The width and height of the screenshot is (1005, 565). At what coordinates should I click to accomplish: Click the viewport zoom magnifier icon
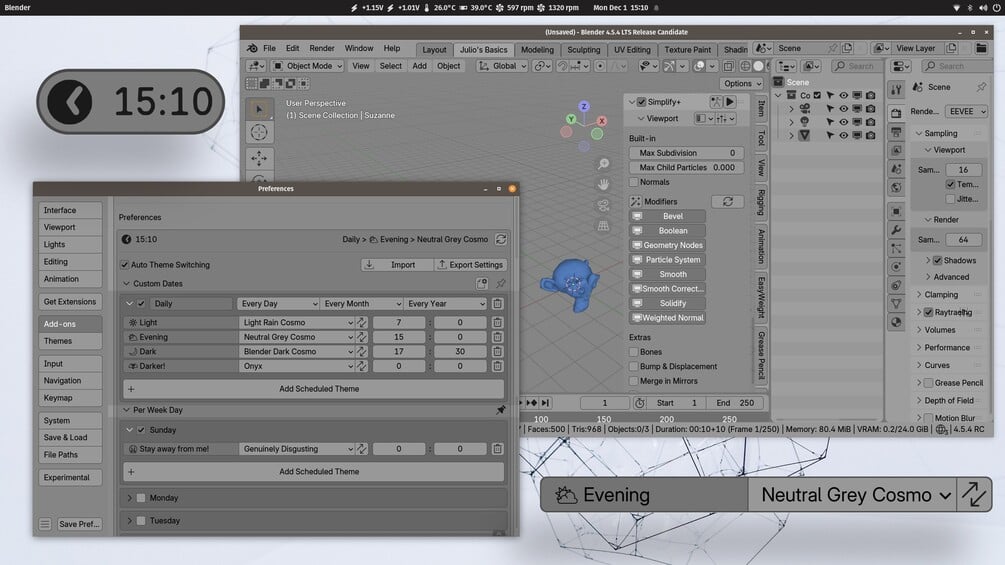[603, 164]
